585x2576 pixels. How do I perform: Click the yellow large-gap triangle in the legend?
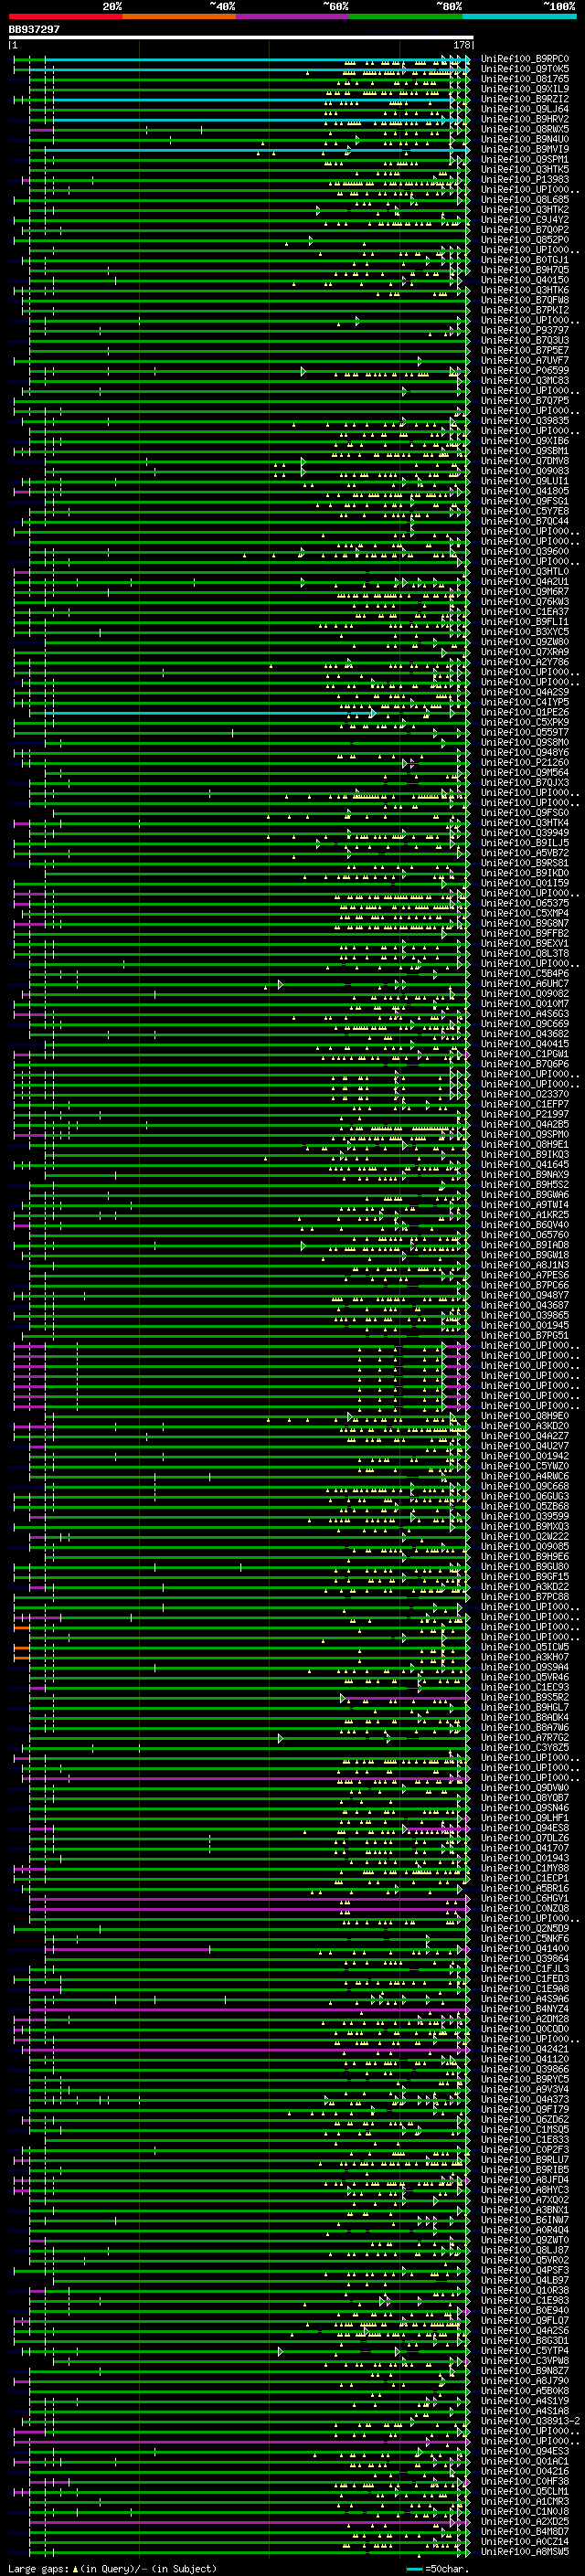coord(75,2568)
